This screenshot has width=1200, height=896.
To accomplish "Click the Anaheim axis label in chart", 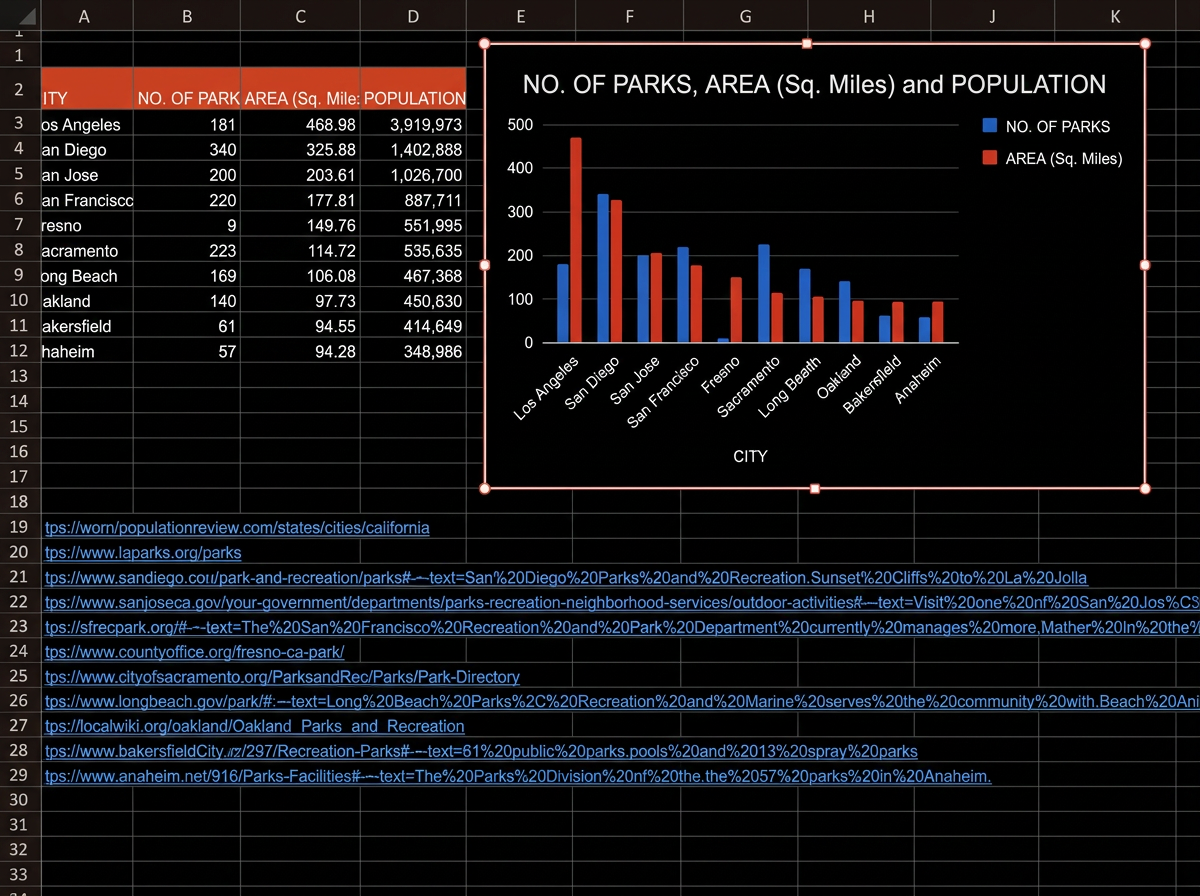I will tap(918, 380).
